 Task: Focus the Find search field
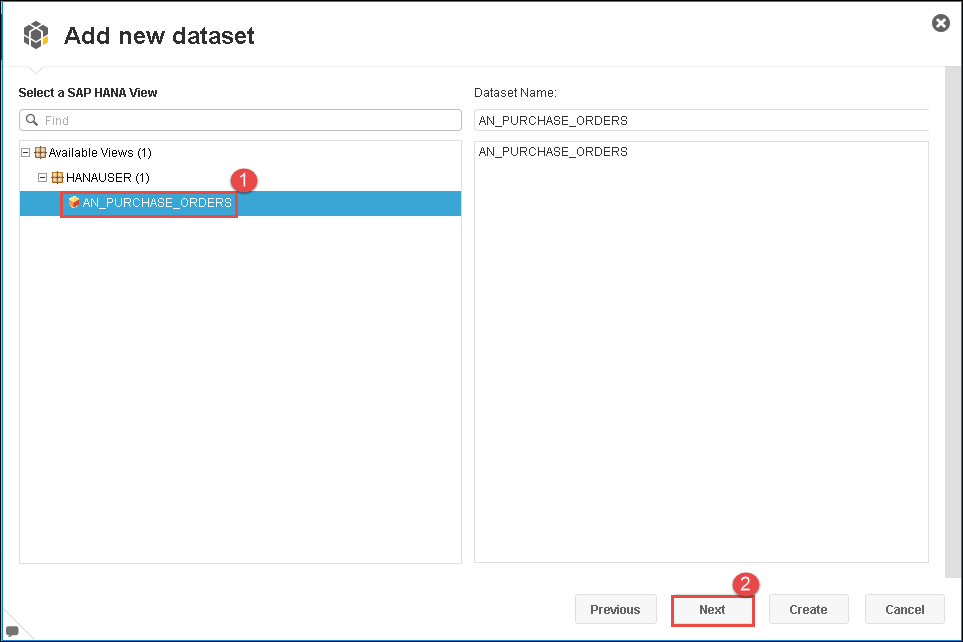[x=250, y=120]
